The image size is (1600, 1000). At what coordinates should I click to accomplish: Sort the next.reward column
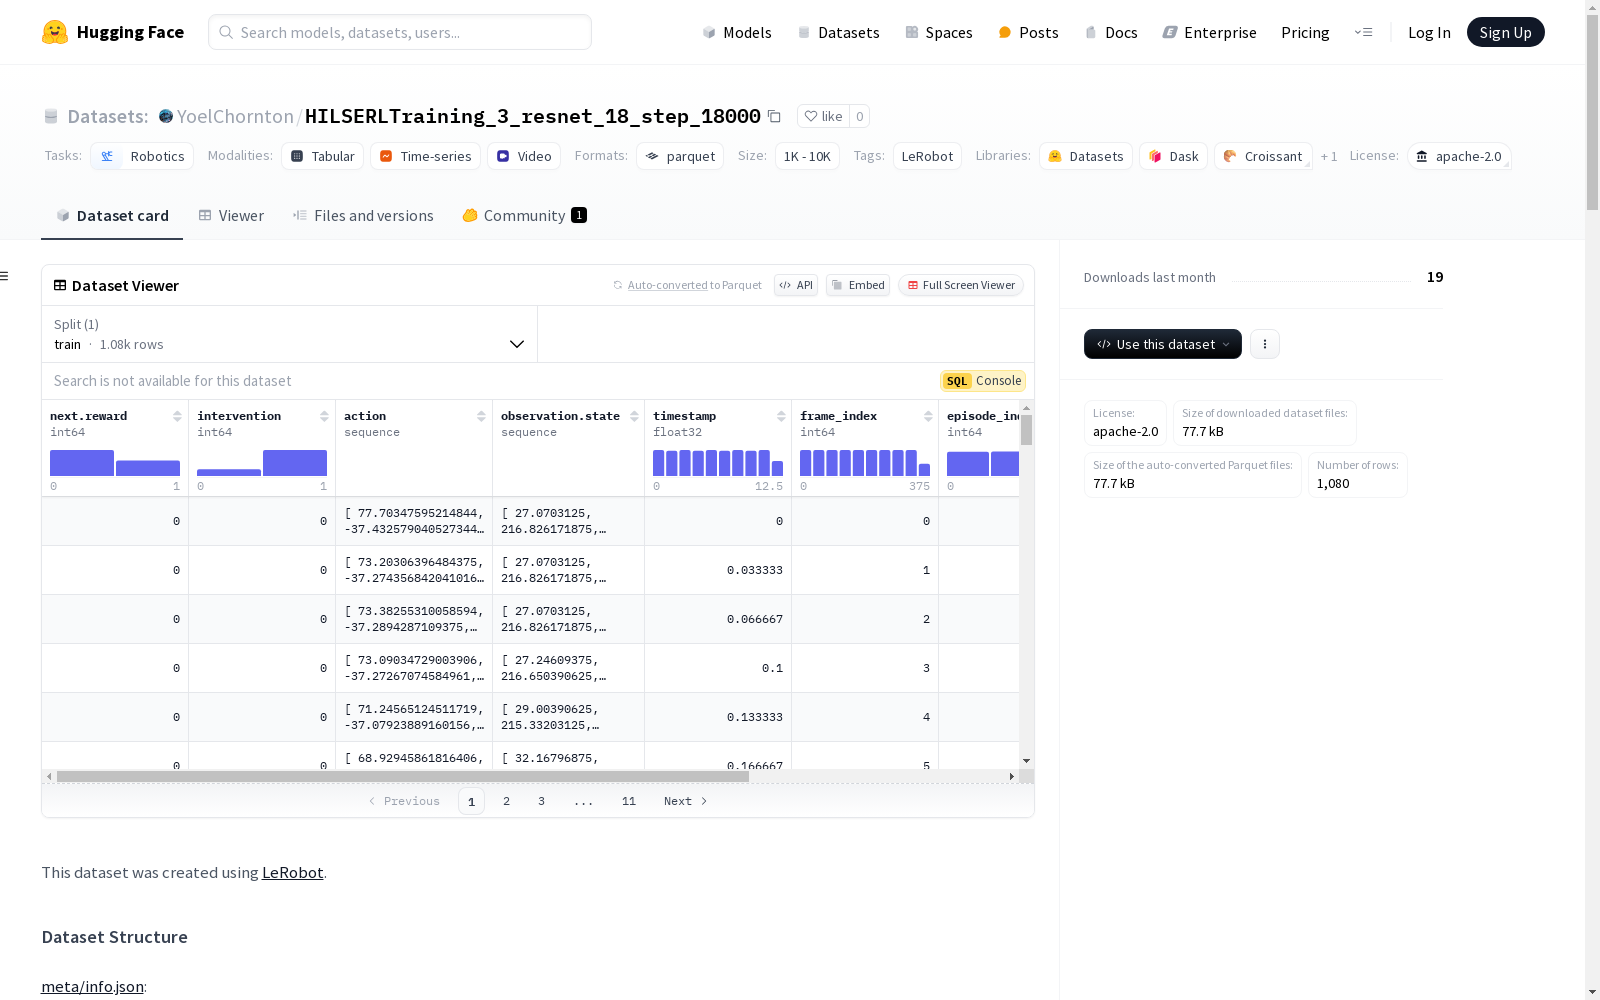click(177, 416)
